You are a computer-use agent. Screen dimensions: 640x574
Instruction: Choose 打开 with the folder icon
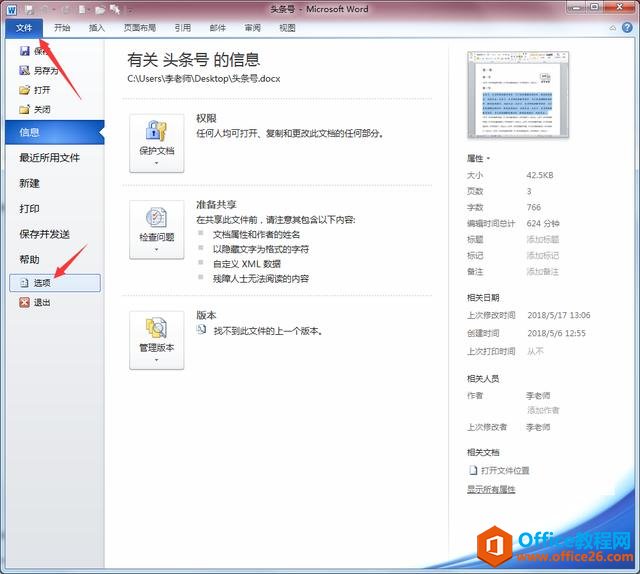click(x=35, y=90)
